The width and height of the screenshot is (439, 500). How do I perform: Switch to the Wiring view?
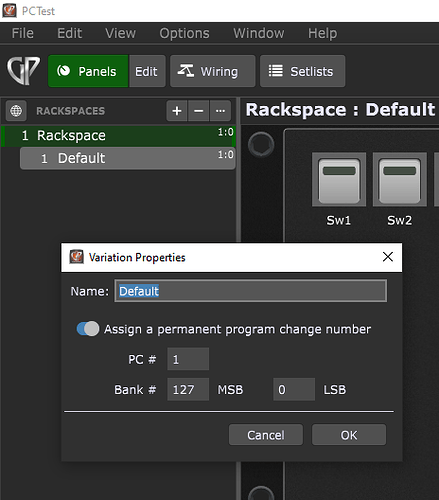(x=213, y=71)
